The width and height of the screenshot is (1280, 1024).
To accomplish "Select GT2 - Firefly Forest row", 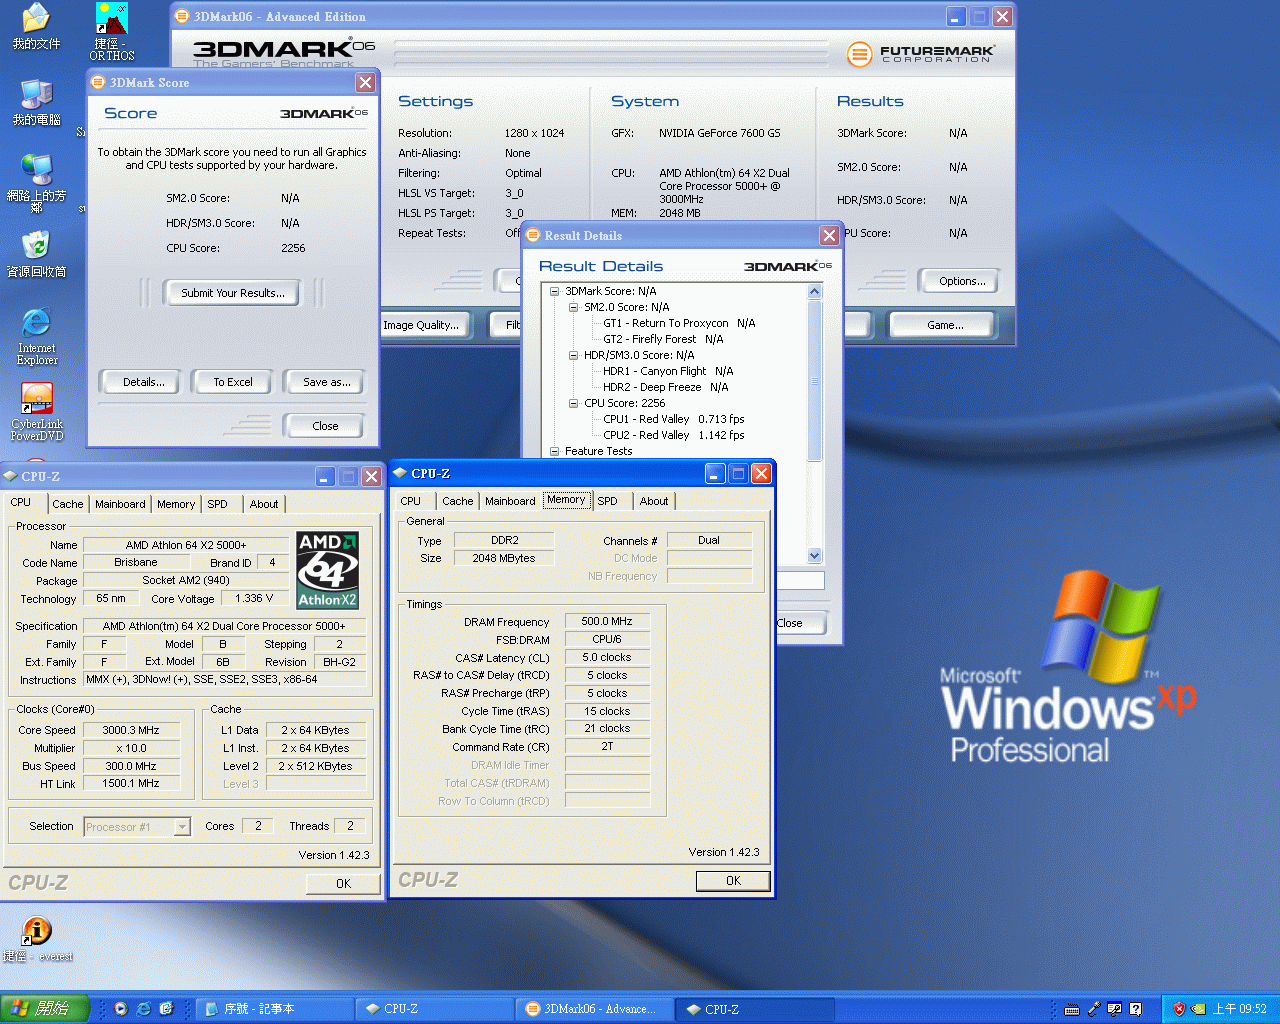I will [663, 339].
